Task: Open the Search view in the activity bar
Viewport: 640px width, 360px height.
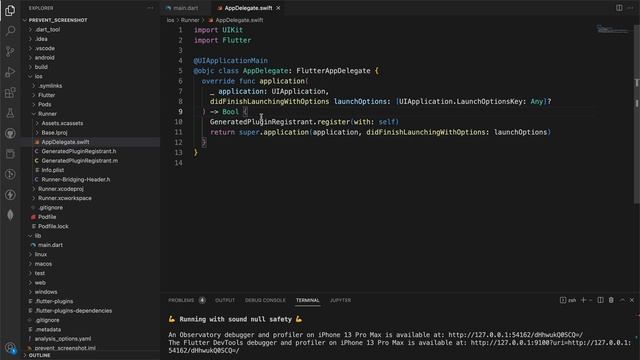Action: click(10, 31)
